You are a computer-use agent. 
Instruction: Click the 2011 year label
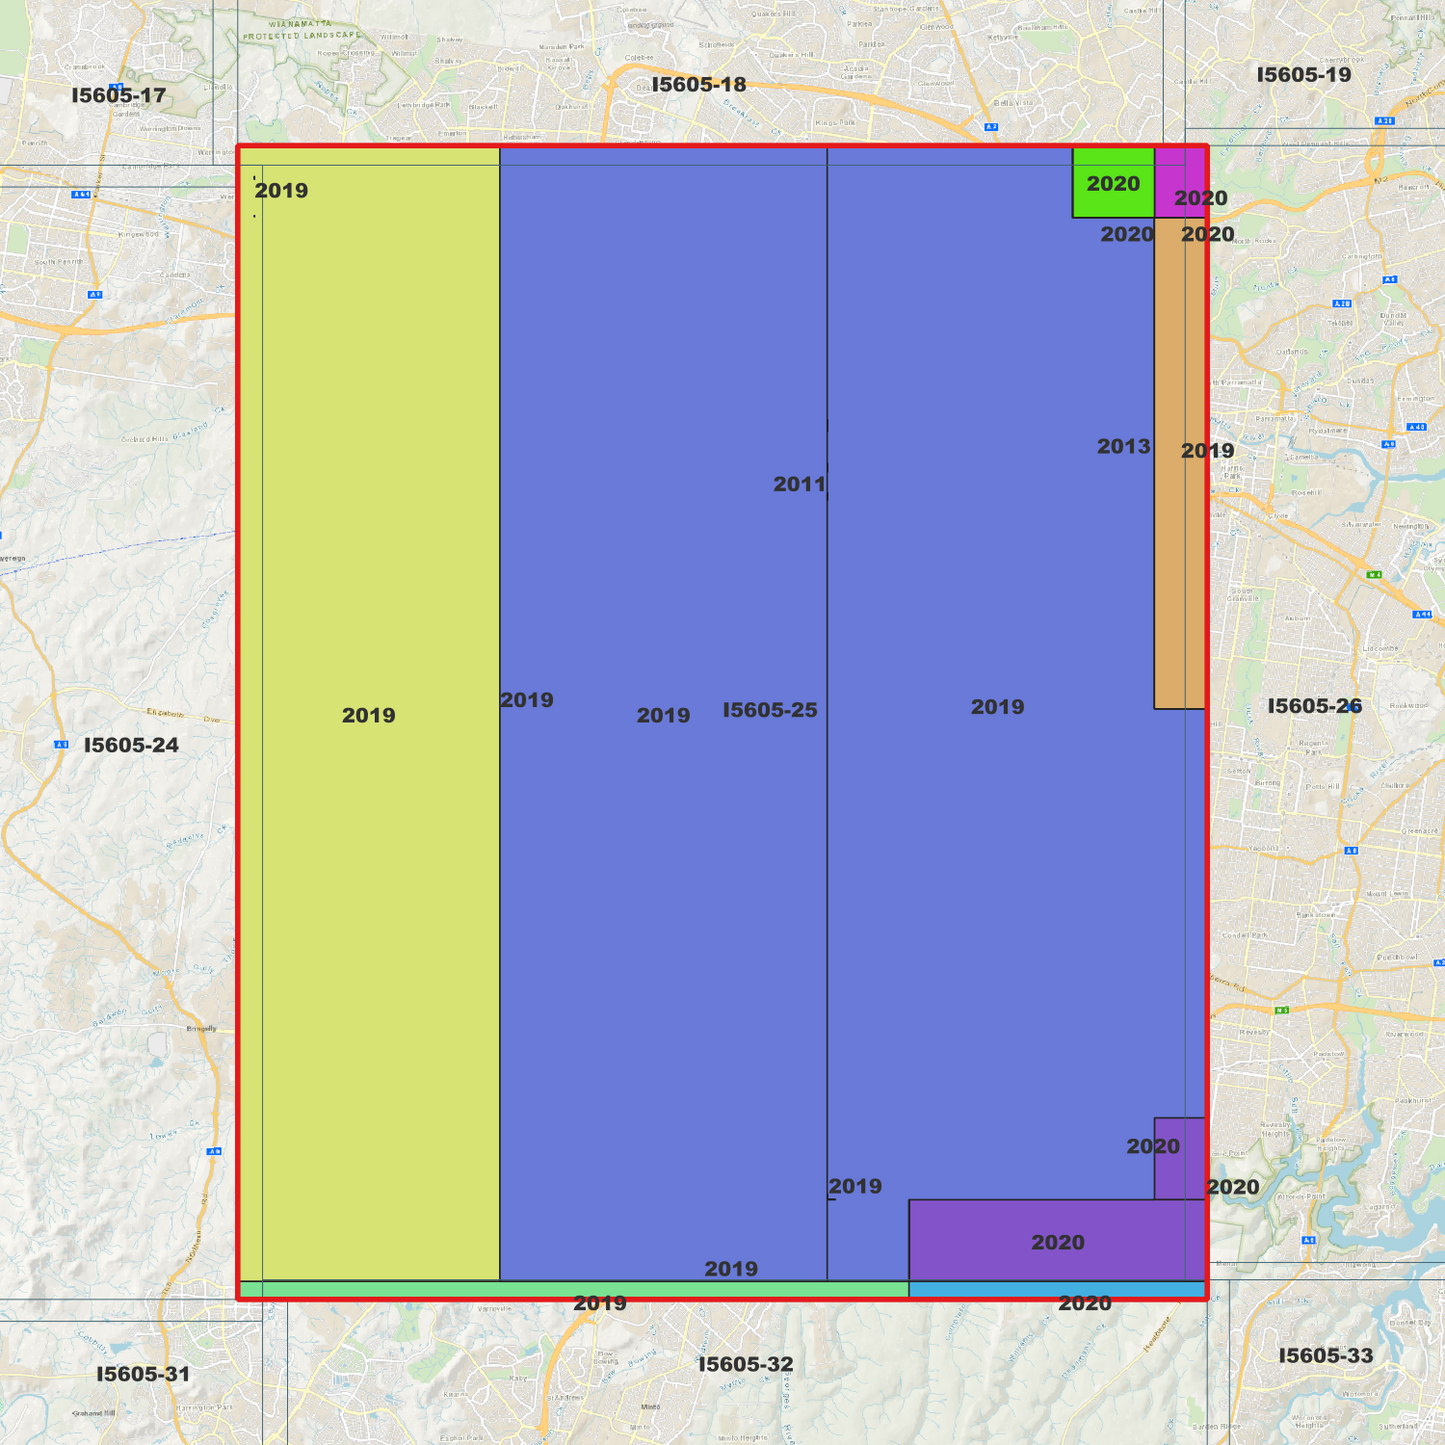coord(799,485)
